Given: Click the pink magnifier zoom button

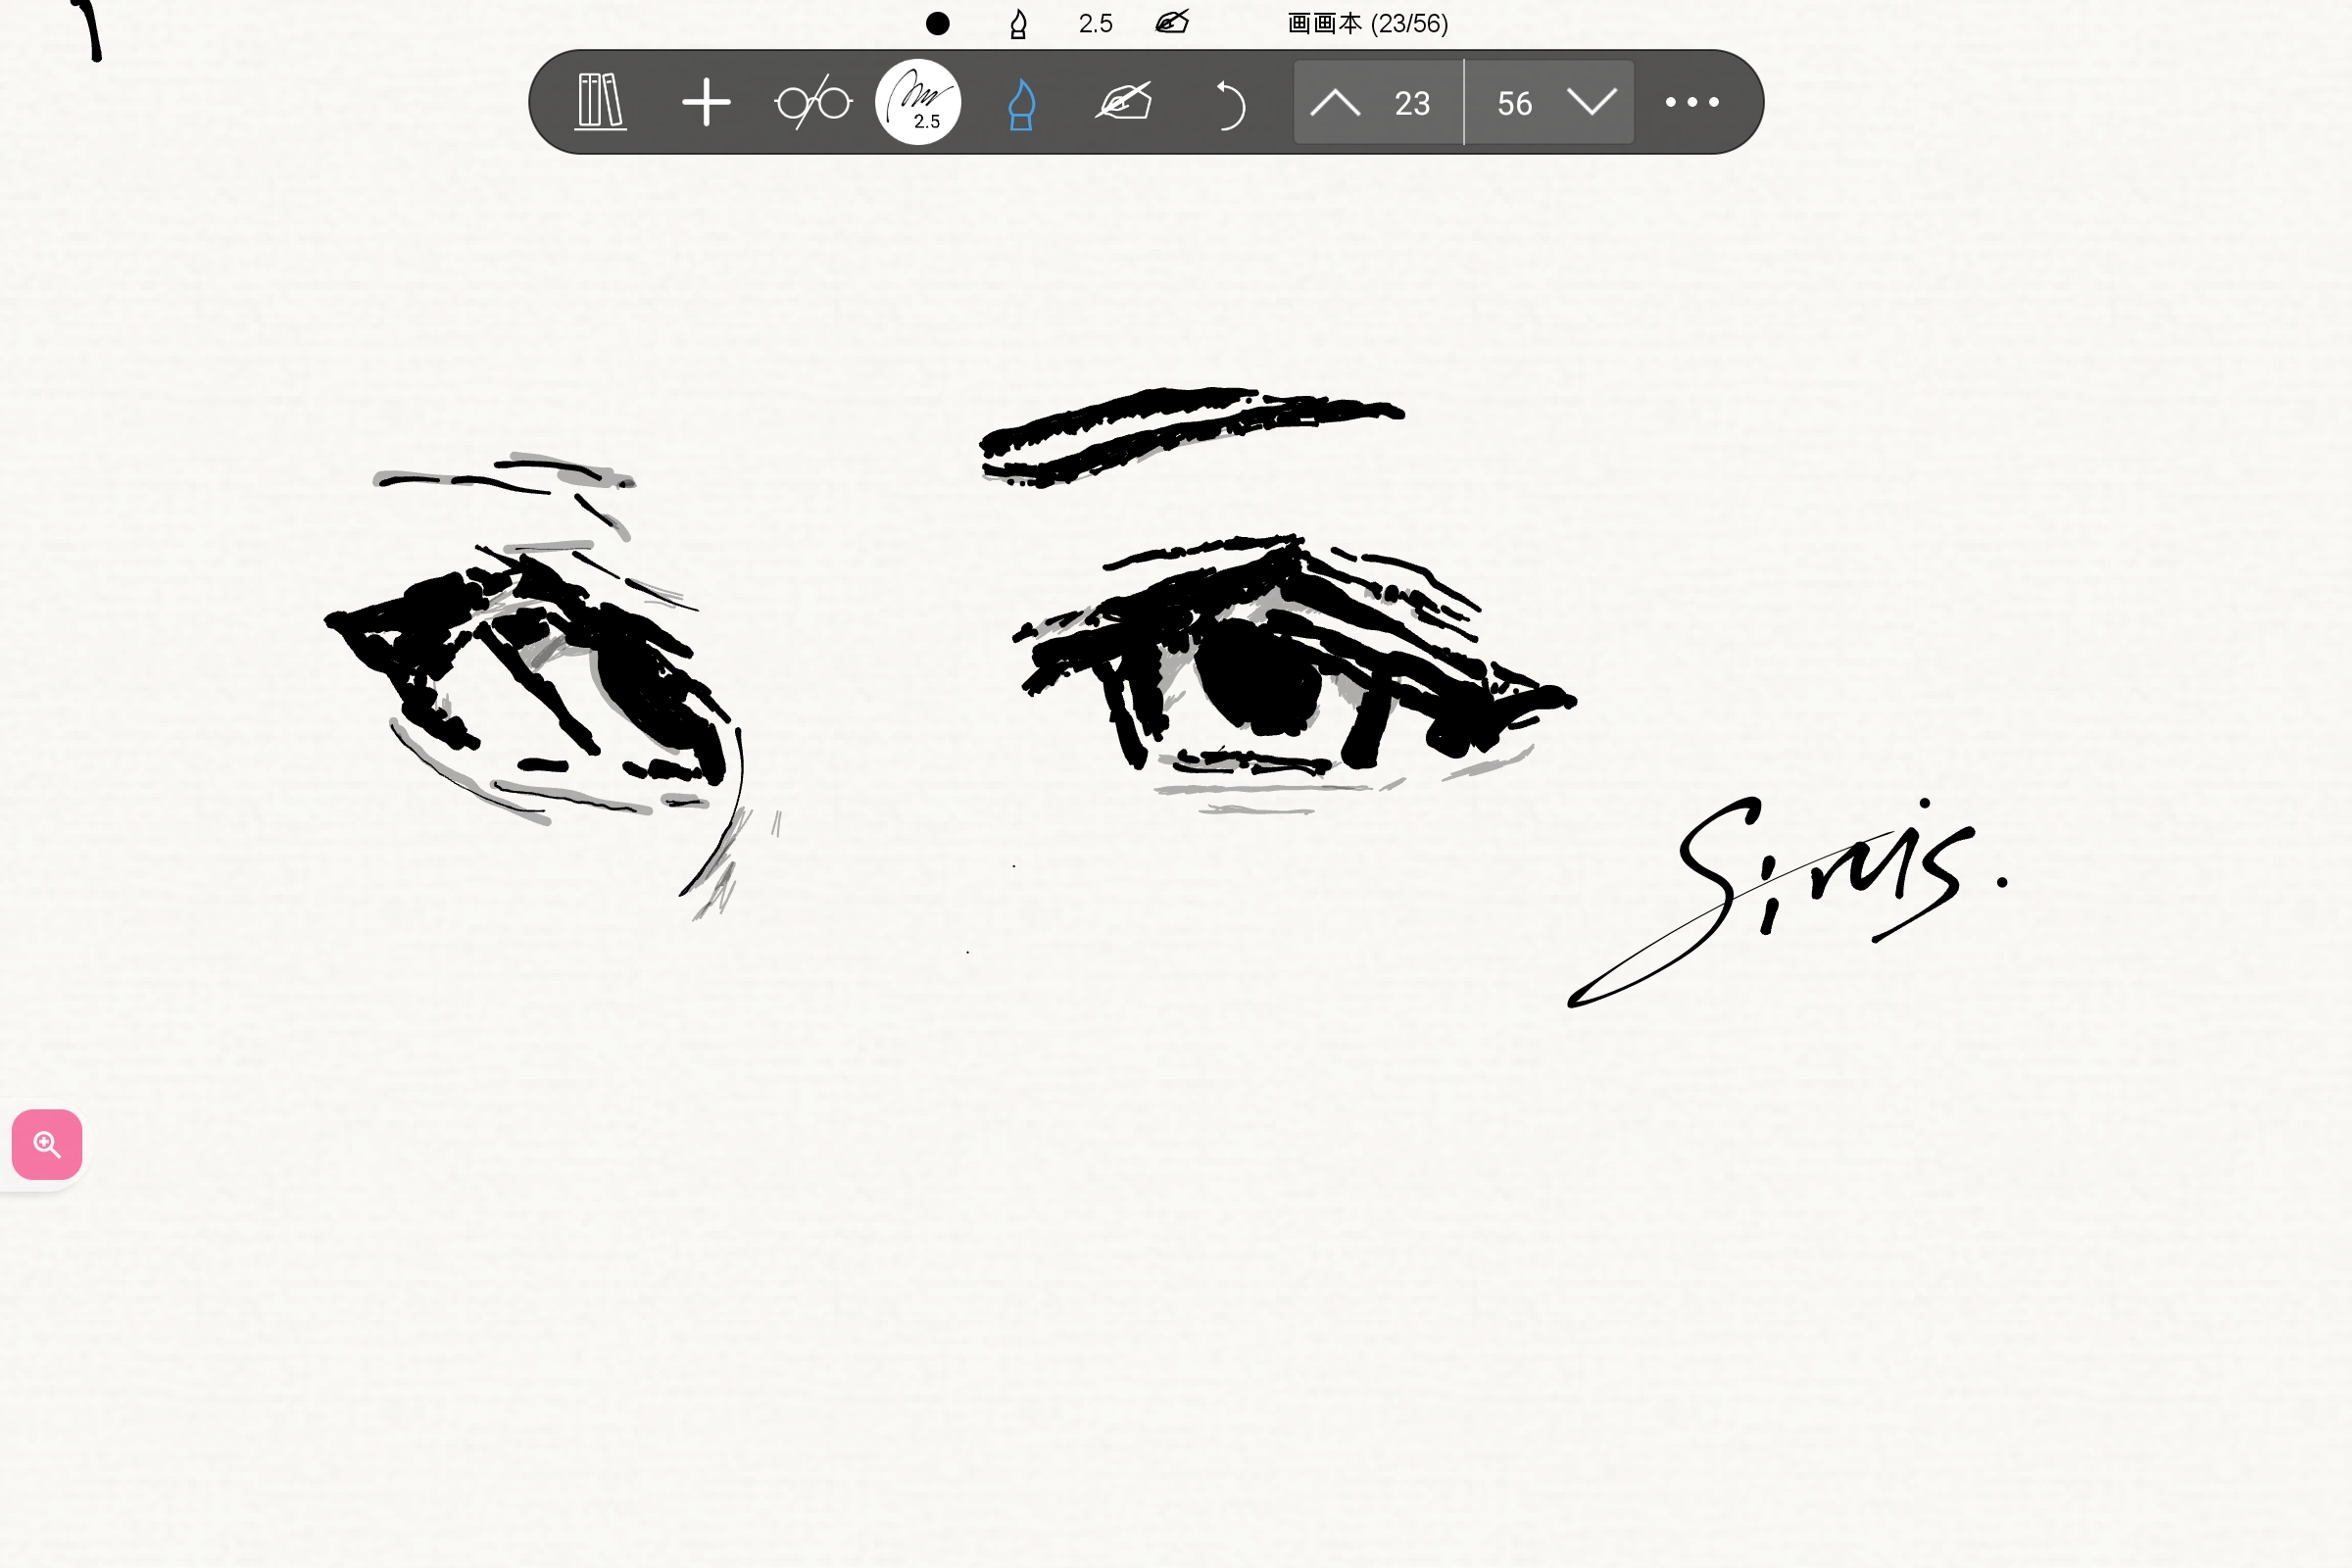Looking at the screenshot, I should point(47,1144).
